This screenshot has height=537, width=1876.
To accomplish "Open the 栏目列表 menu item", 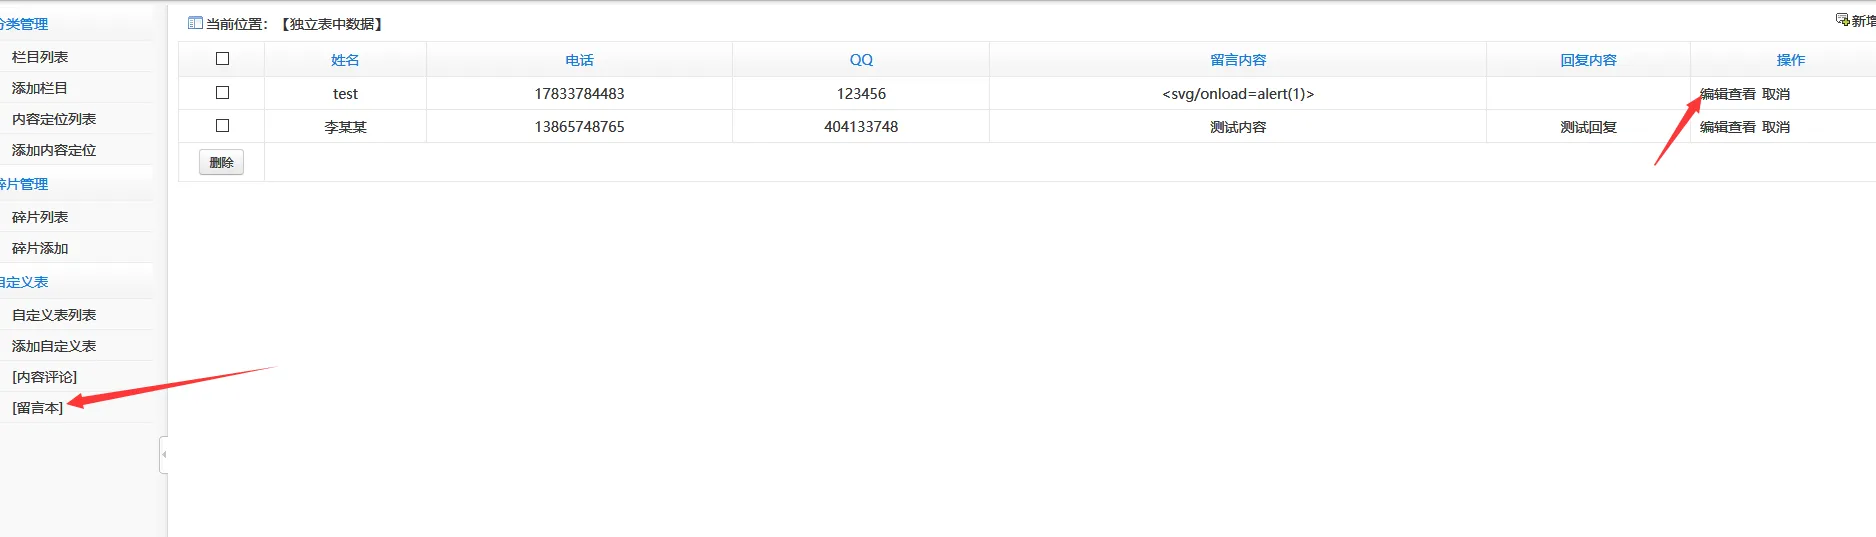I will tap(40, 57).
